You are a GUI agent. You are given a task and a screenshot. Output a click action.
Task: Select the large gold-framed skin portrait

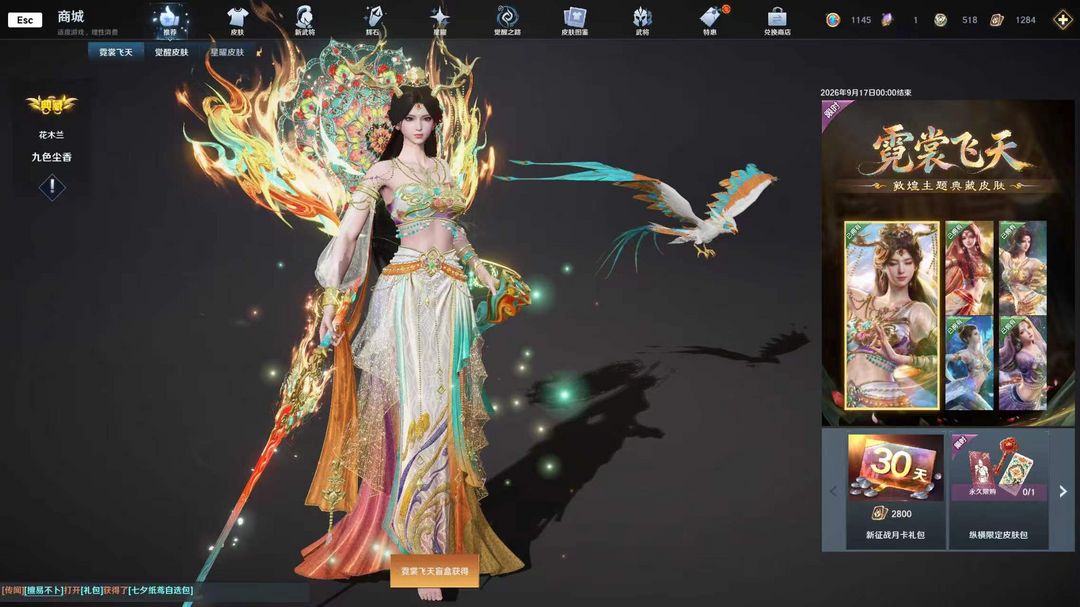click(x=891, y=316)
